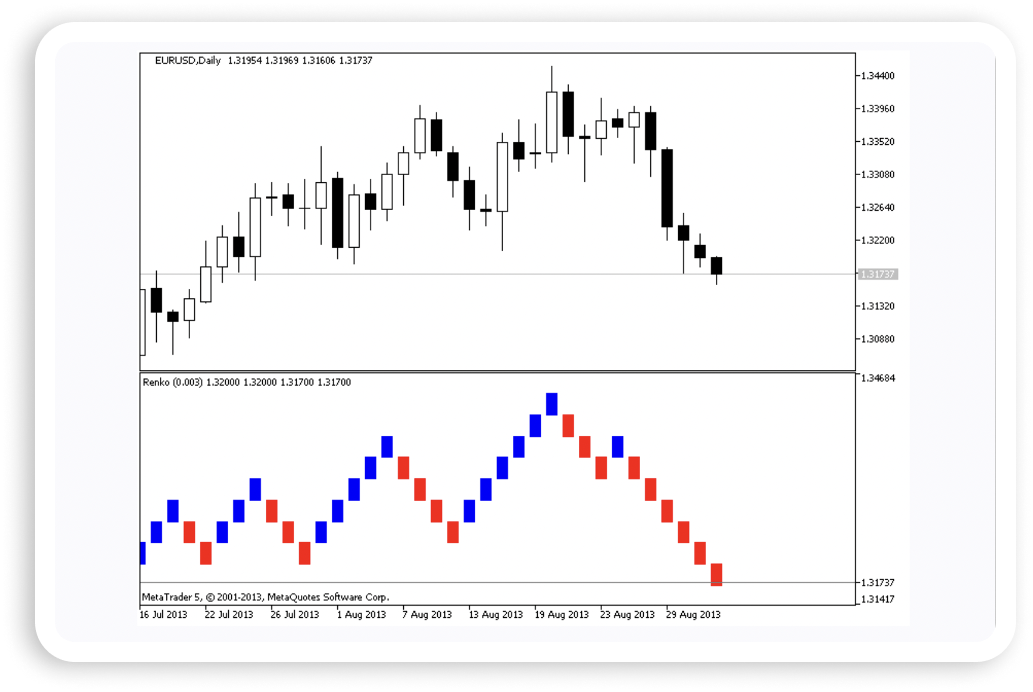Click the 1.34400 price scale label
1033x692 pixels.
click(877, 76)
